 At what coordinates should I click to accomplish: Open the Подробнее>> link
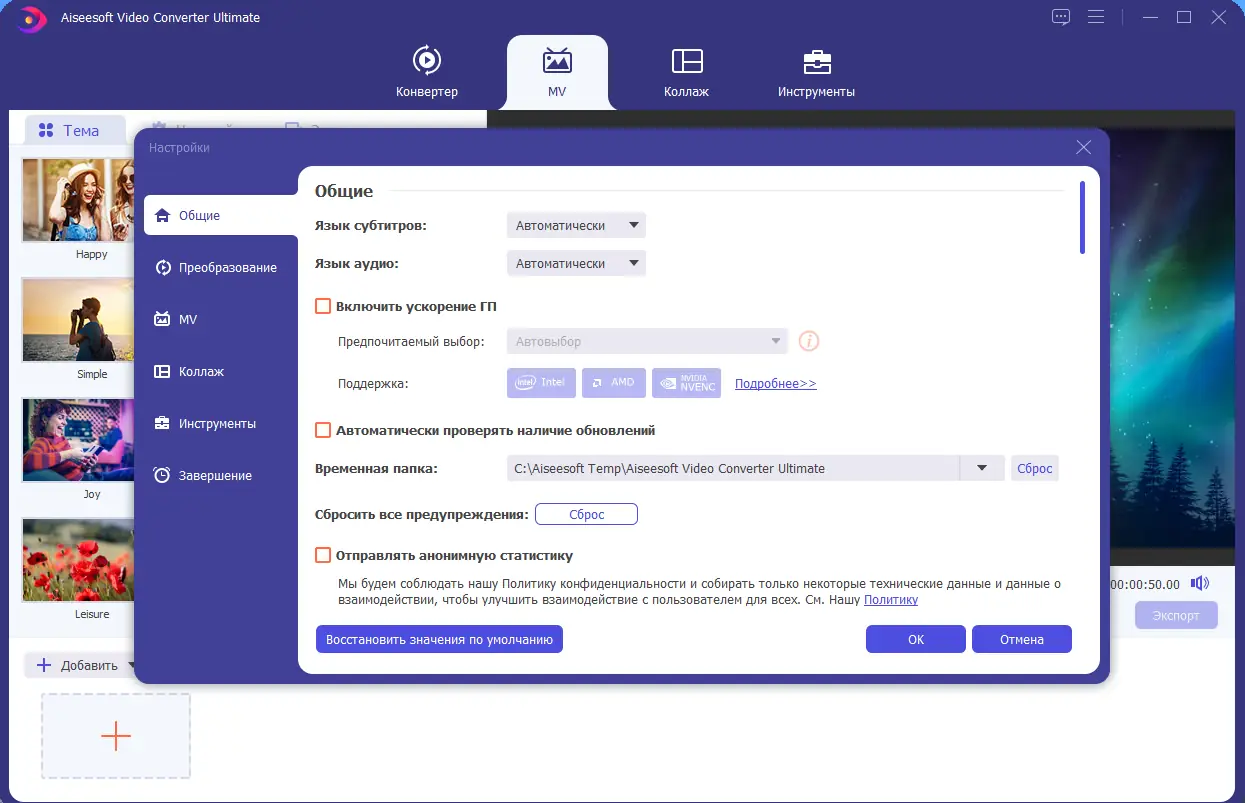coord(776,383)
